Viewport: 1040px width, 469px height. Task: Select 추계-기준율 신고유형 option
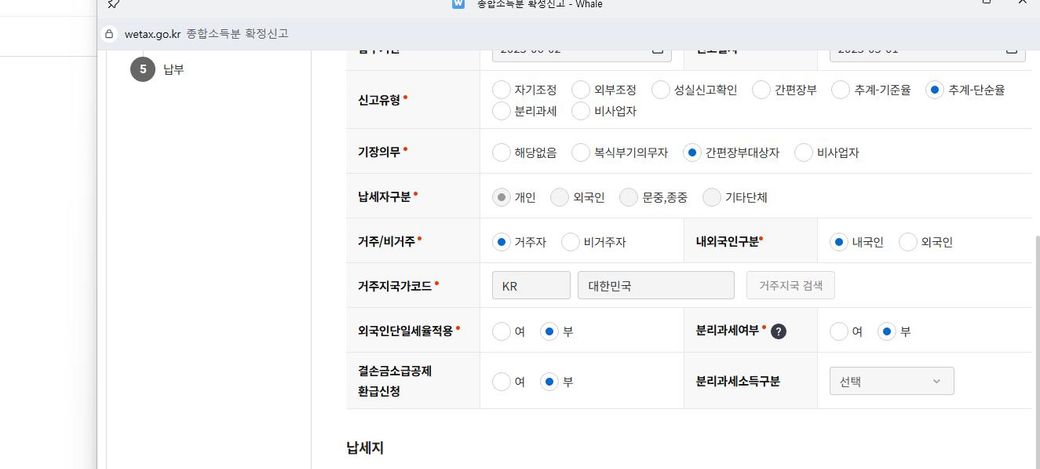pyautogui.click(x=840, y=90)
